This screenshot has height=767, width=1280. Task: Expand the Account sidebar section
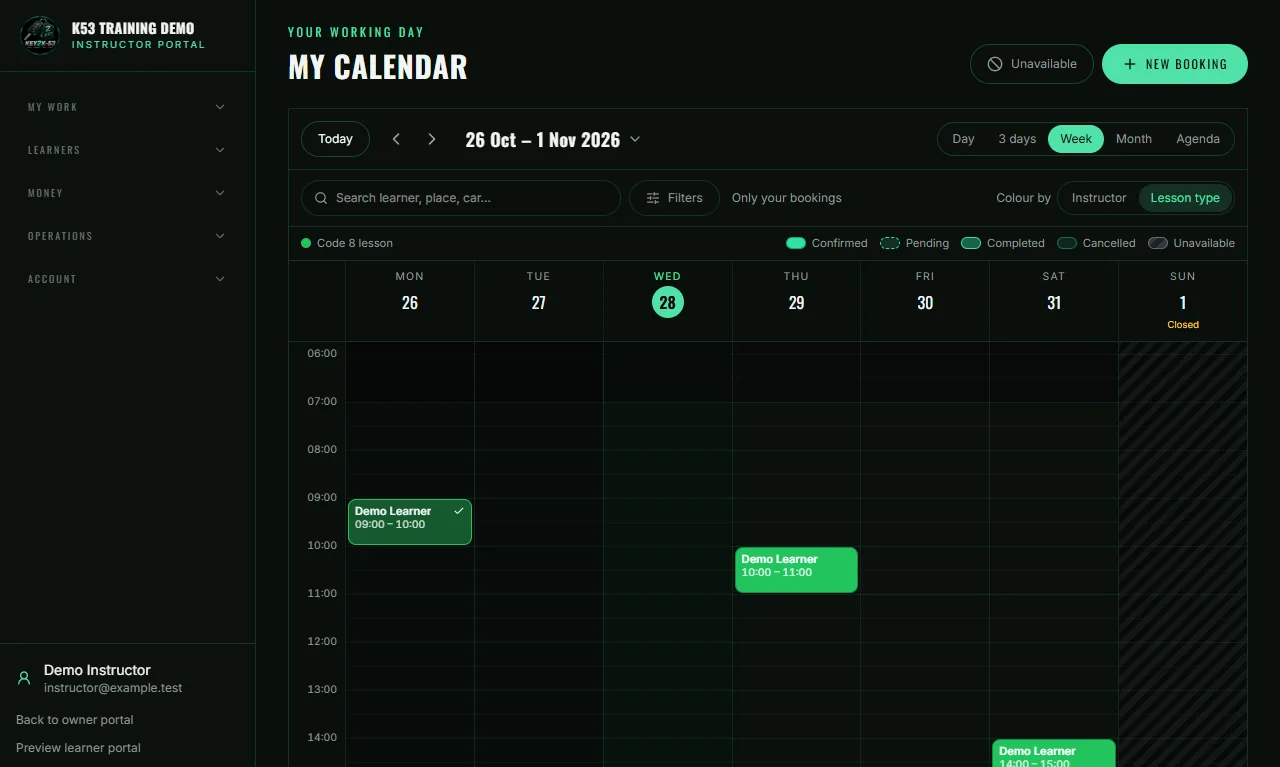click(x=127, y=279)
